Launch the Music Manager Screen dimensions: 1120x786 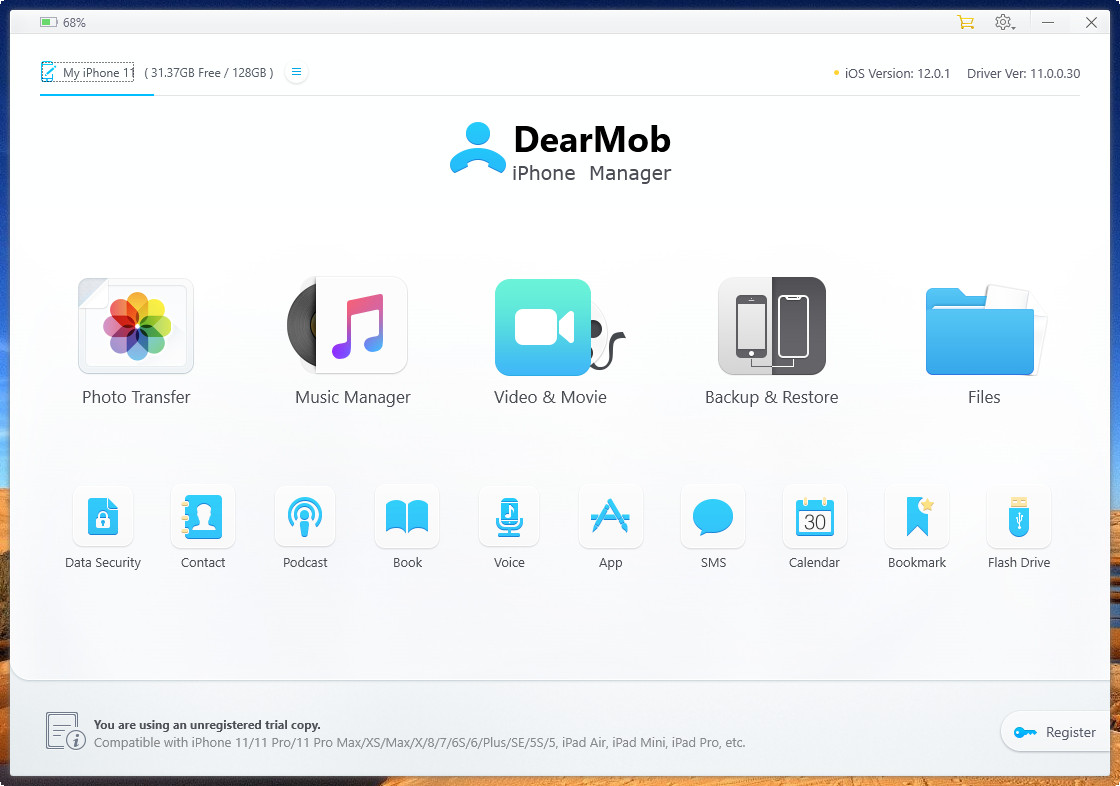[x=352, y=327]
